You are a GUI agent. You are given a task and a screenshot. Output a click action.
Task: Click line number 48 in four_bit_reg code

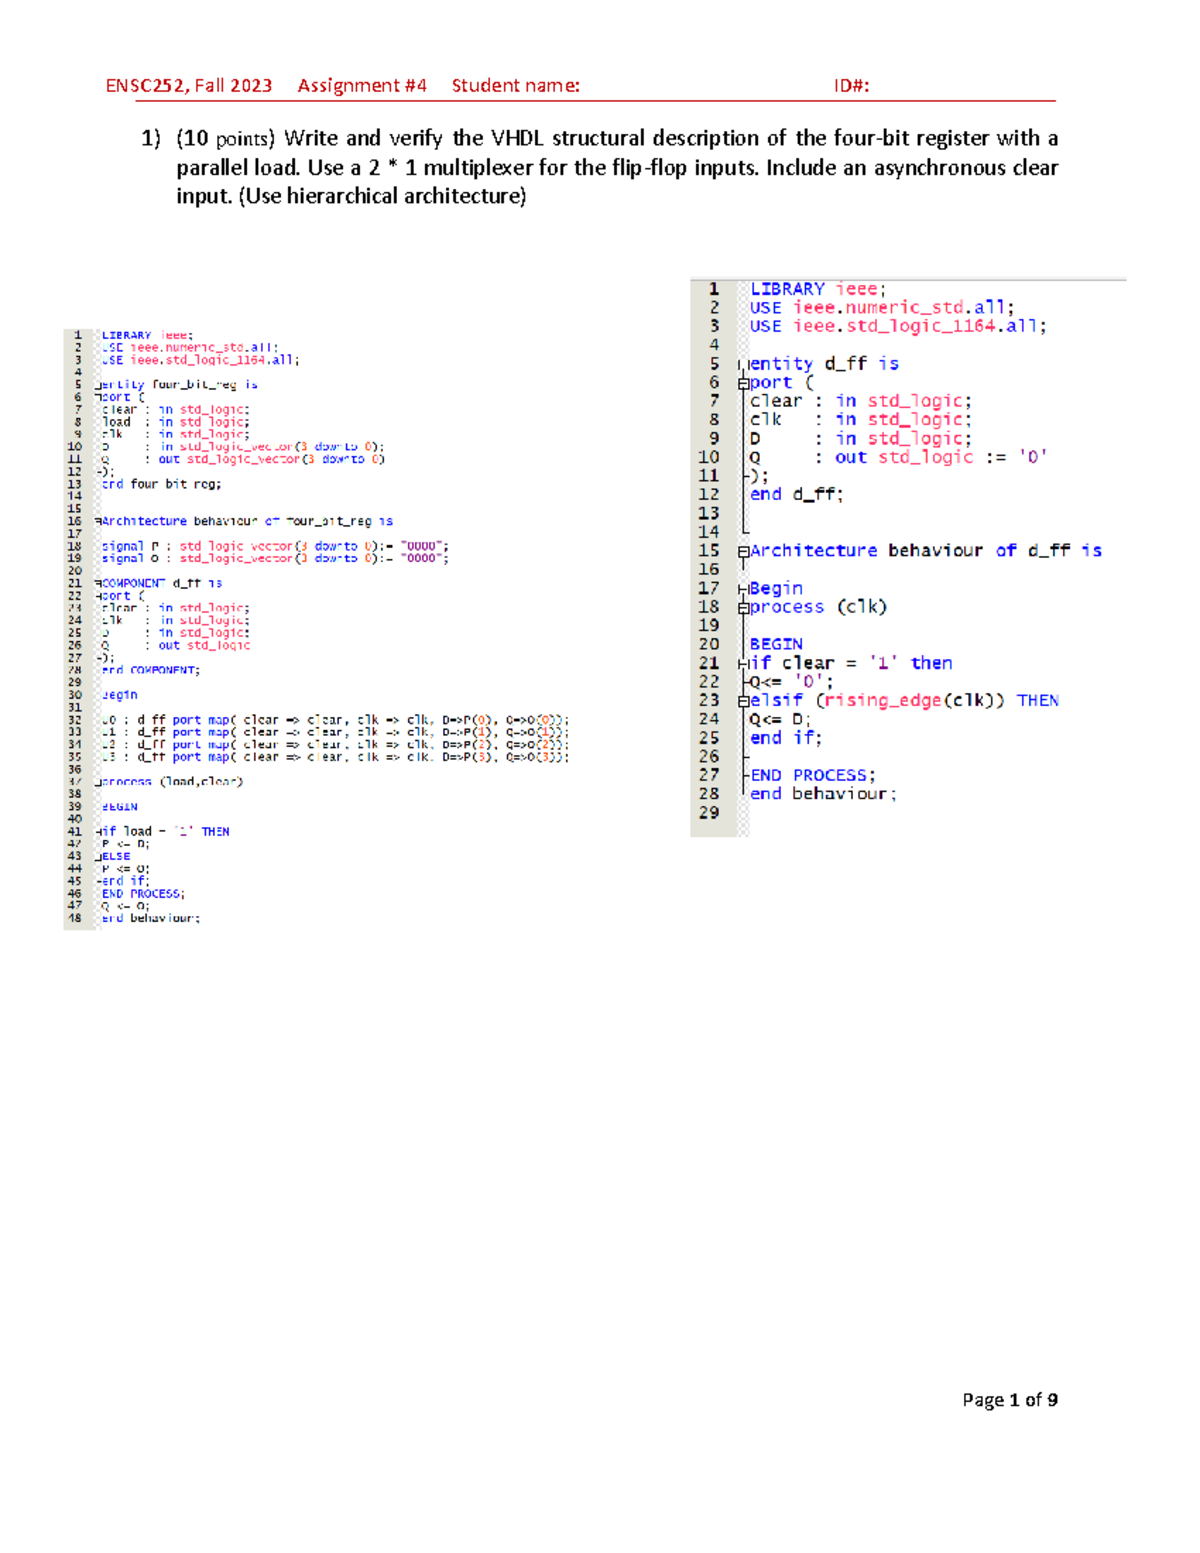74,918
